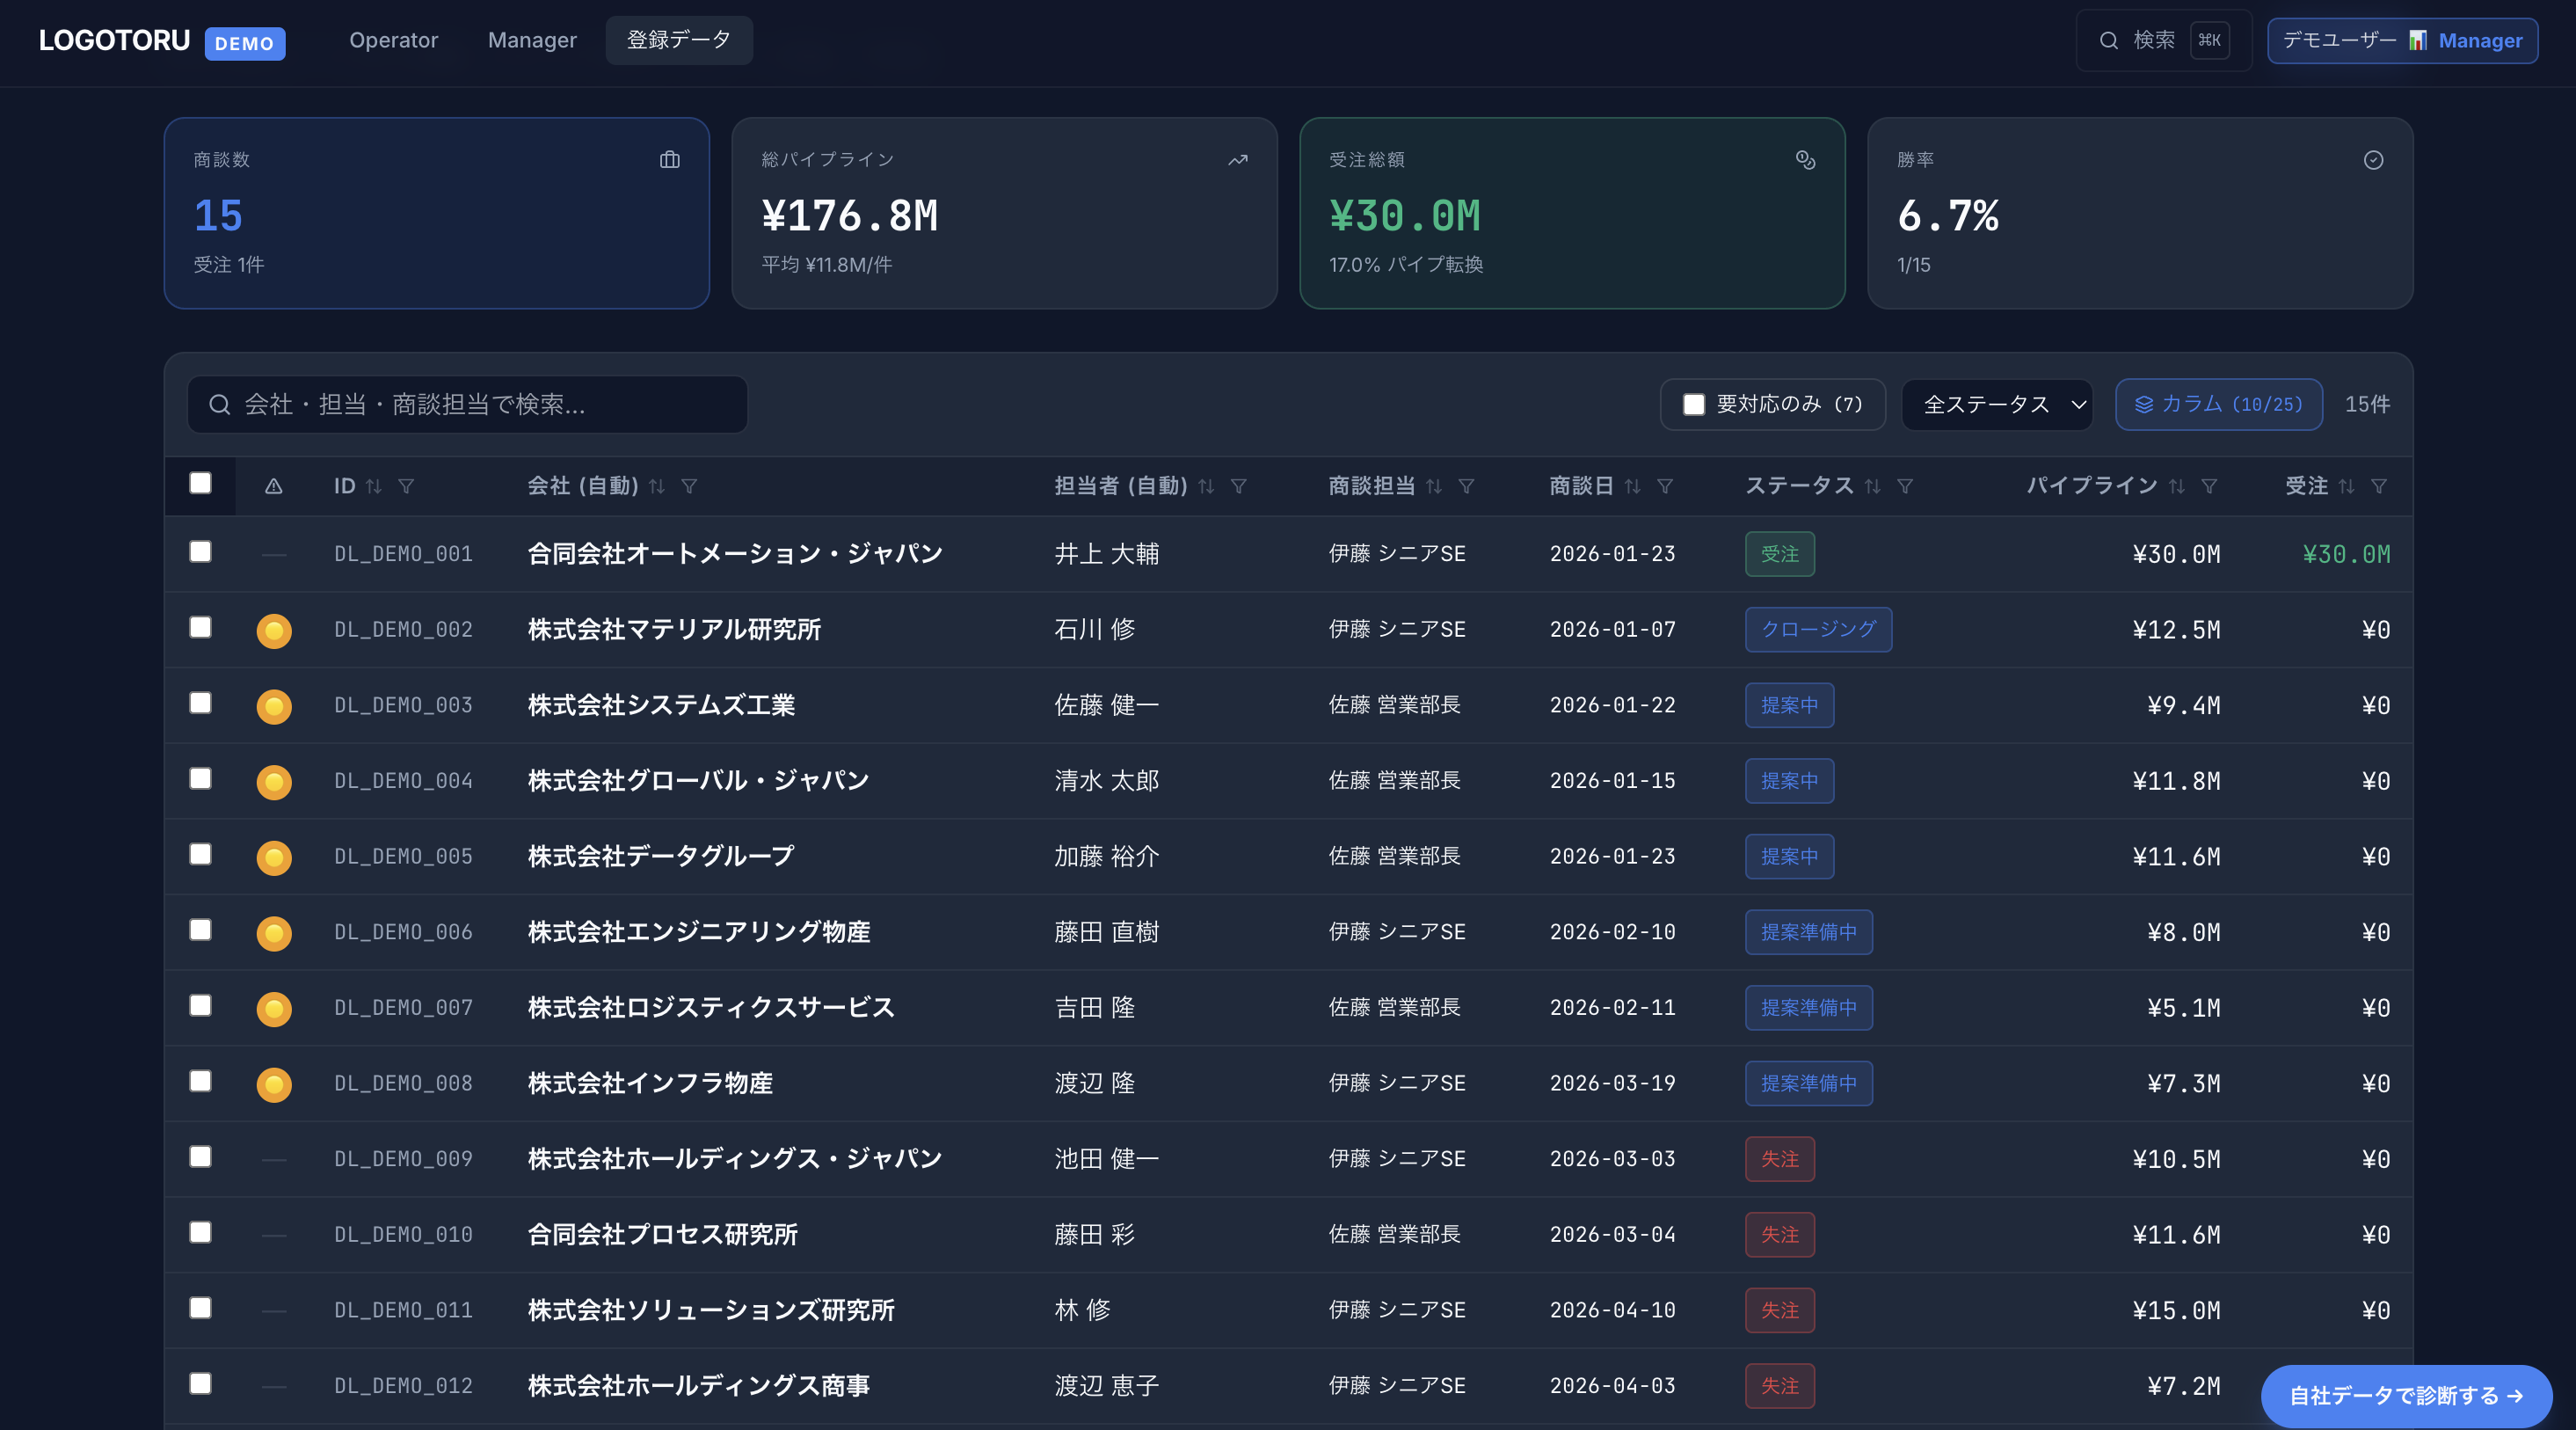Click the alert dot for DL_DEMO_008
The height and width of the screenshot is (1430, 2576).
(x=274, y=1085)
